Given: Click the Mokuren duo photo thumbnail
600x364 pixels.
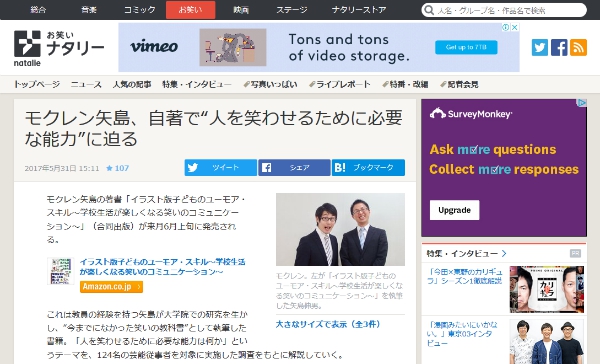Looking at the screenshot, I should click(340, 229).
